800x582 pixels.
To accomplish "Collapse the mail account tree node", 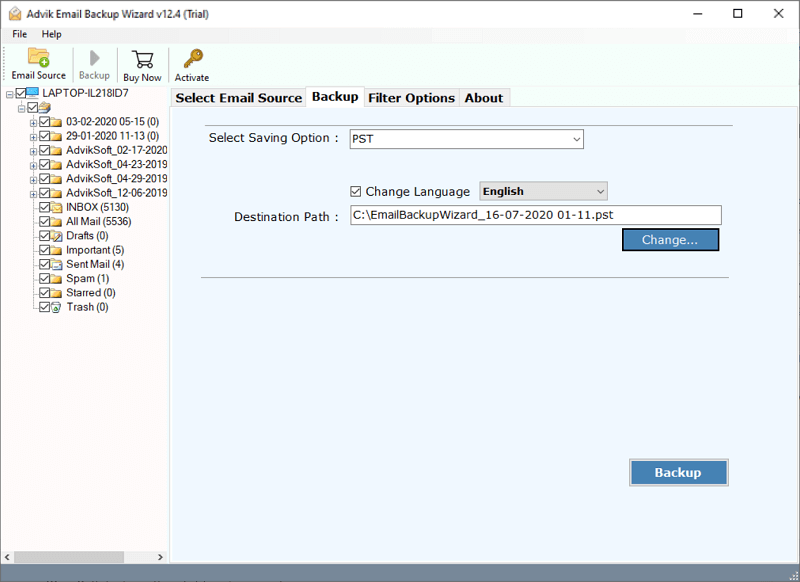I will click(x=21, y=109).
